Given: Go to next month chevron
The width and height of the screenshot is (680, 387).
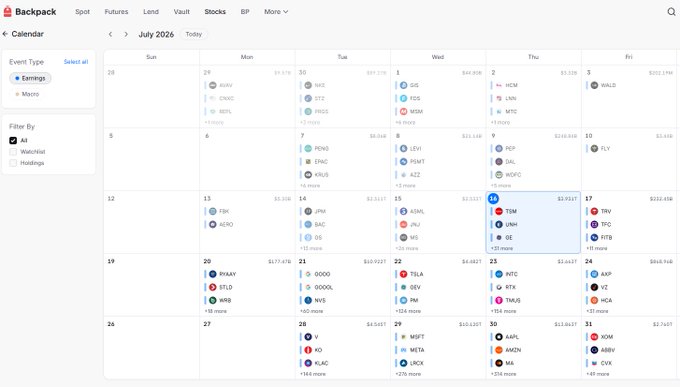Looking at the screenshot, I should coord(126,34).
